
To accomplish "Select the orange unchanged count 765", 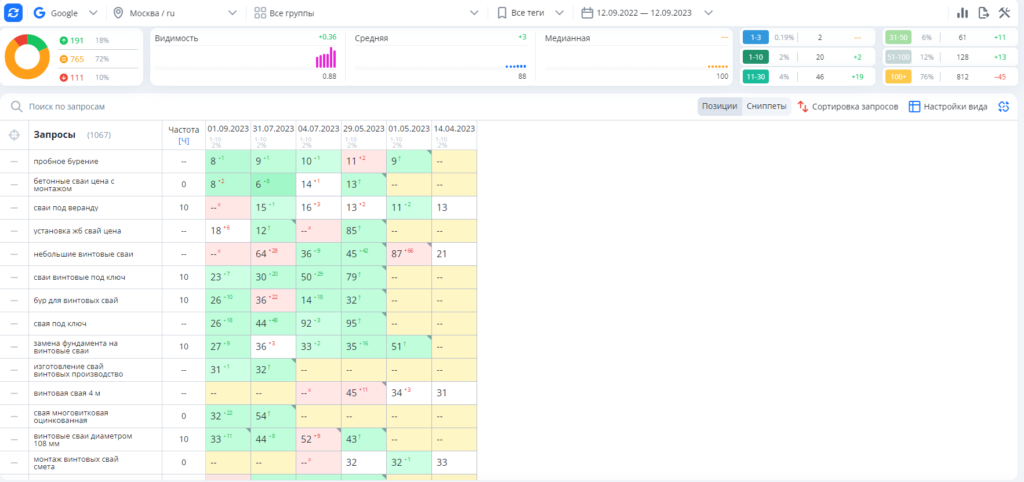I will coord(77,59).
